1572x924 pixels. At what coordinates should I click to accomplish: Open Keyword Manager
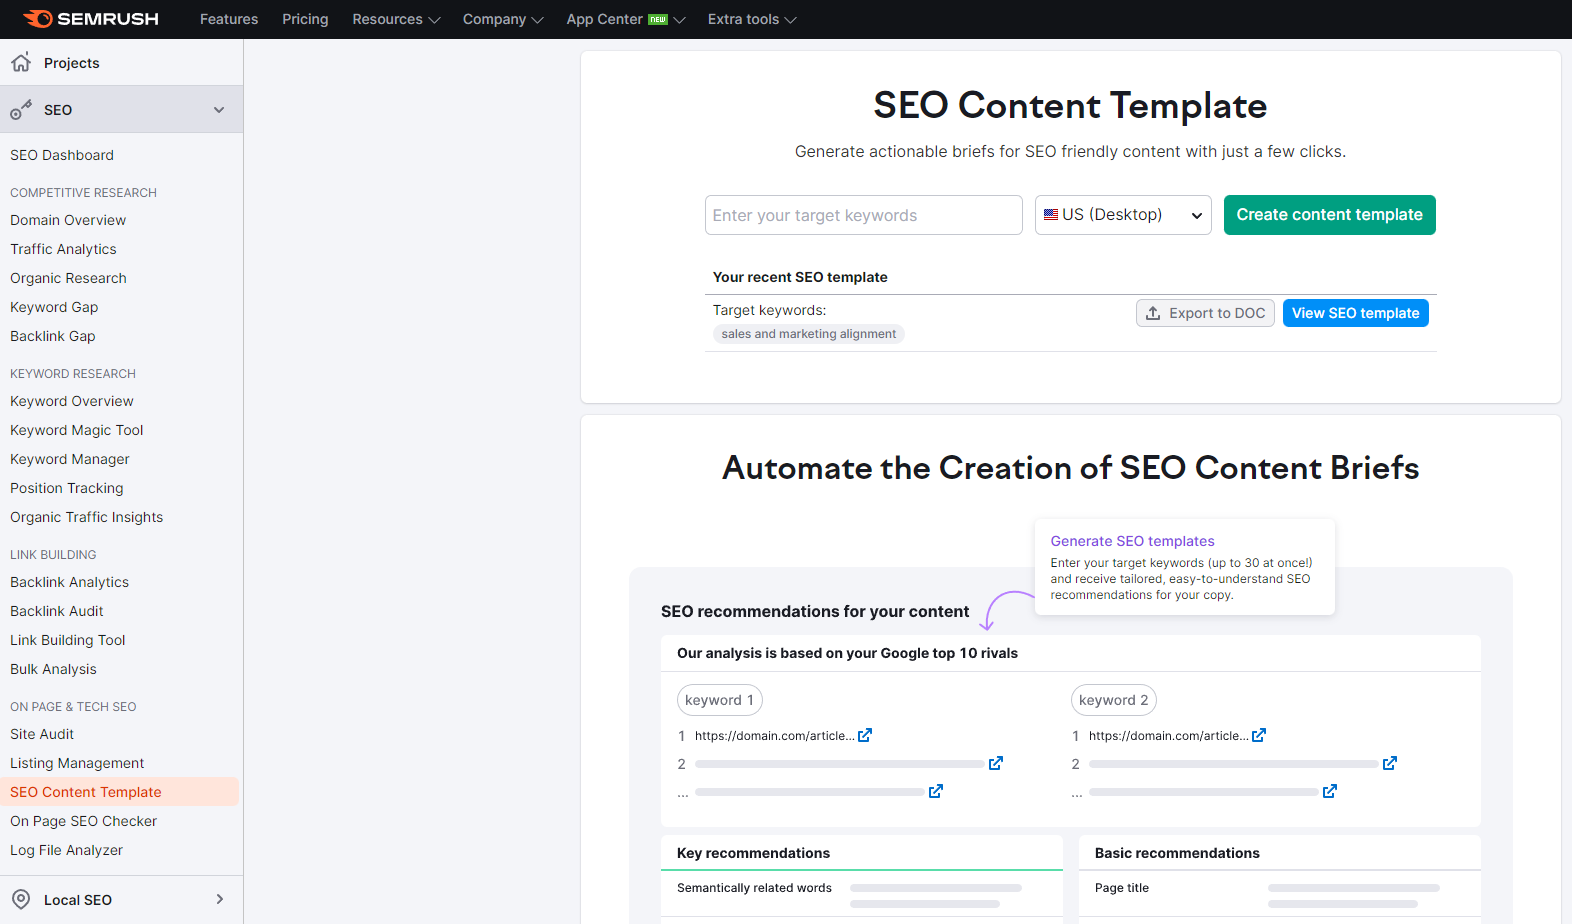(x=70, y=459)
